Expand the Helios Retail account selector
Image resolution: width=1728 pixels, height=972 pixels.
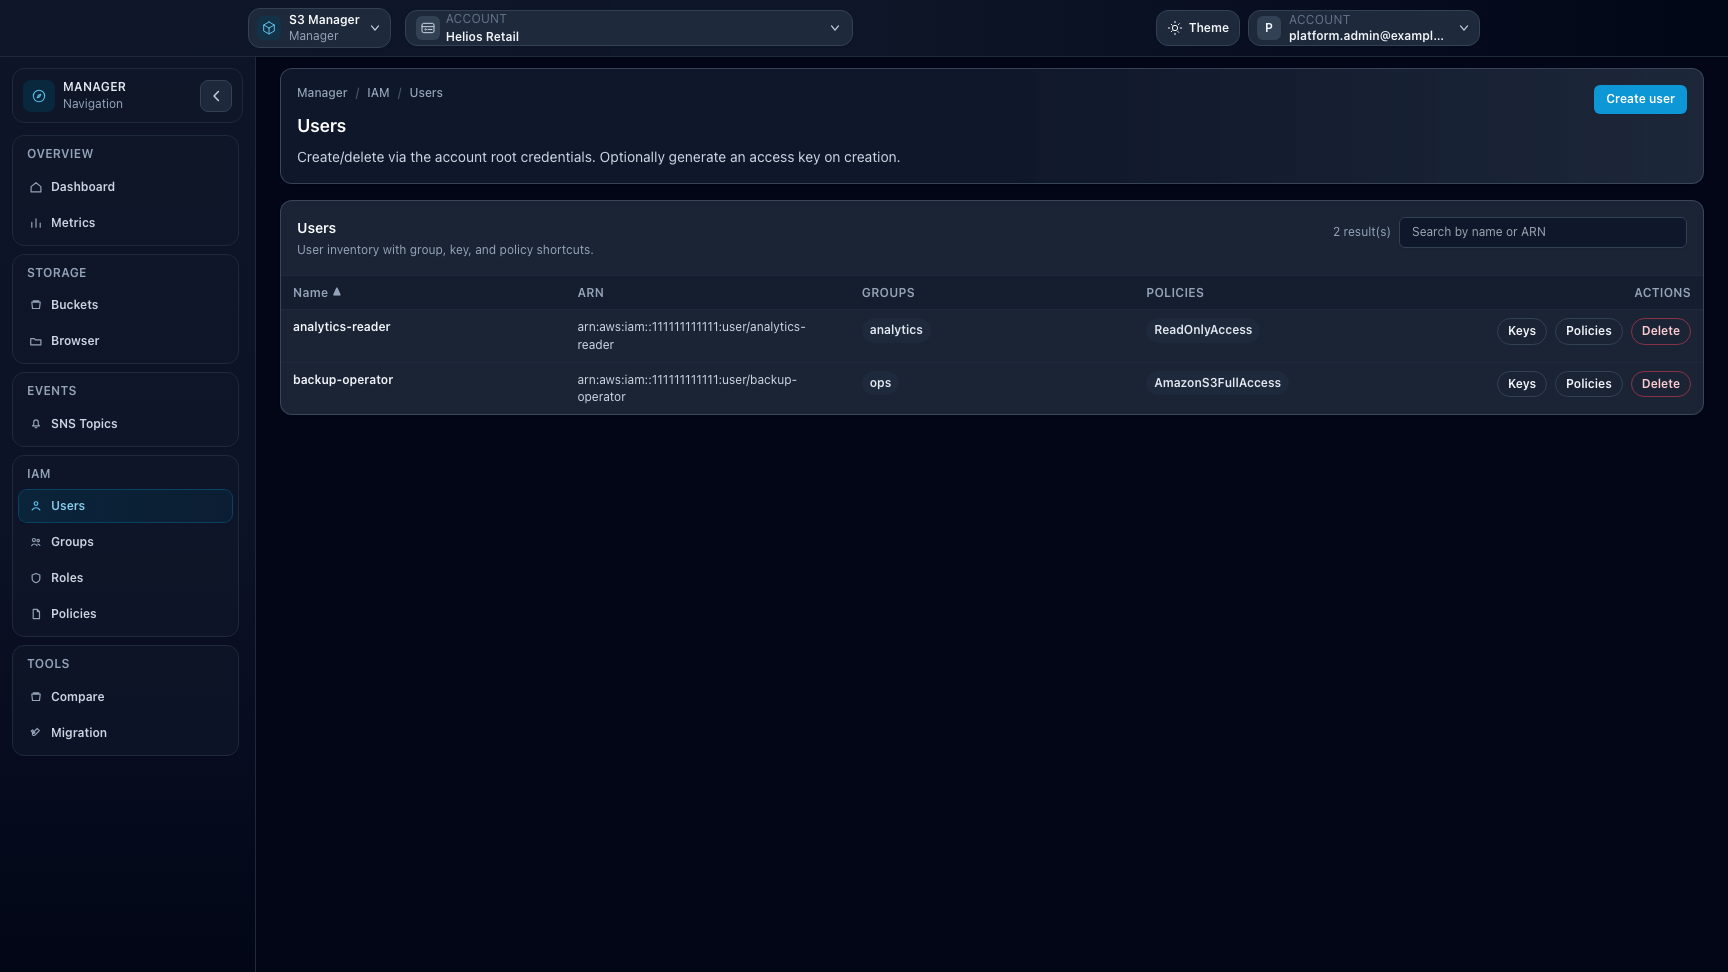[628, 28]
